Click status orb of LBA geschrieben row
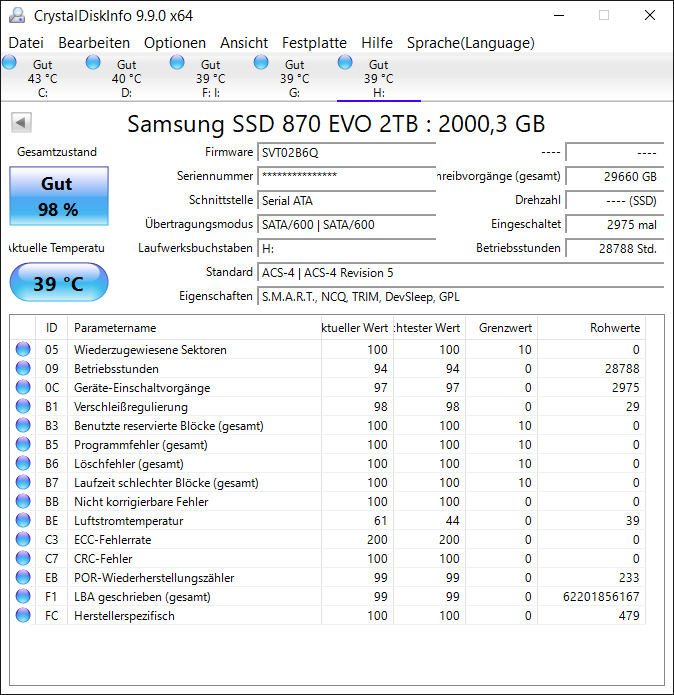 pyautogui.click(x=23, y=597)
